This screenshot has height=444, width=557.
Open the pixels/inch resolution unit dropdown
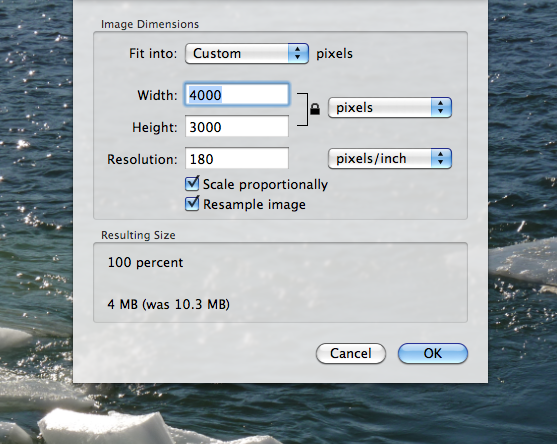[x=390, y=158]
